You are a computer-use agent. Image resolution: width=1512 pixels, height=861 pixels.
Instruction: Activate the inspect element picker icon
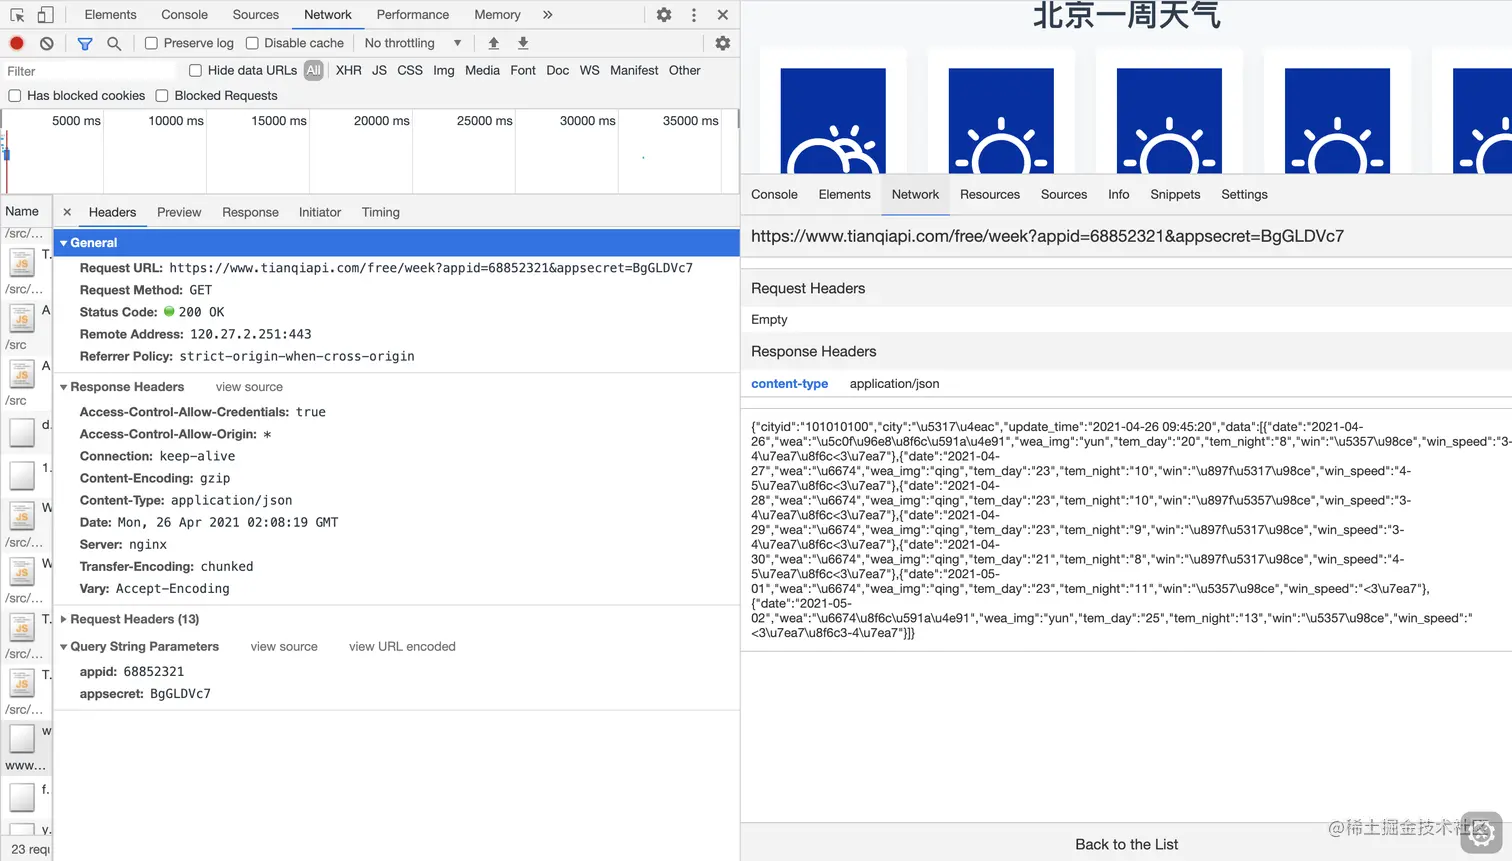tap(17, 15)
